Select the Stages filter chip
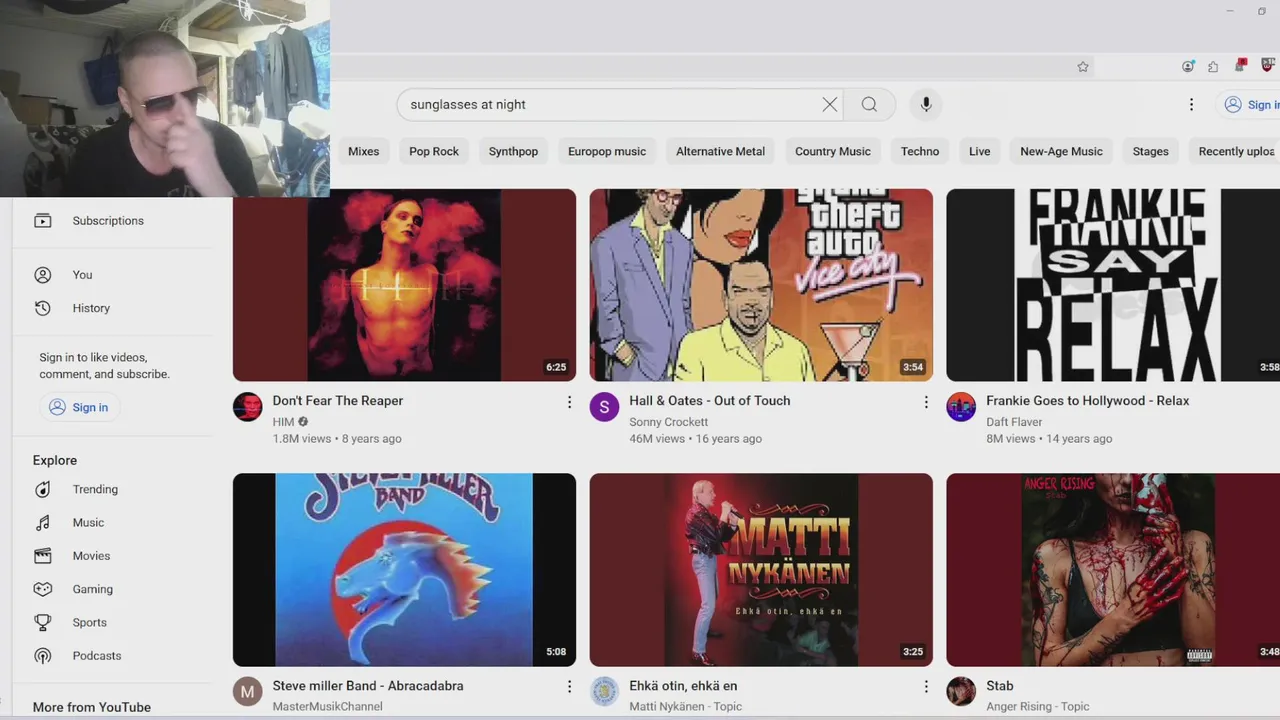1280x720 pixels. [x=1150, y=152]
